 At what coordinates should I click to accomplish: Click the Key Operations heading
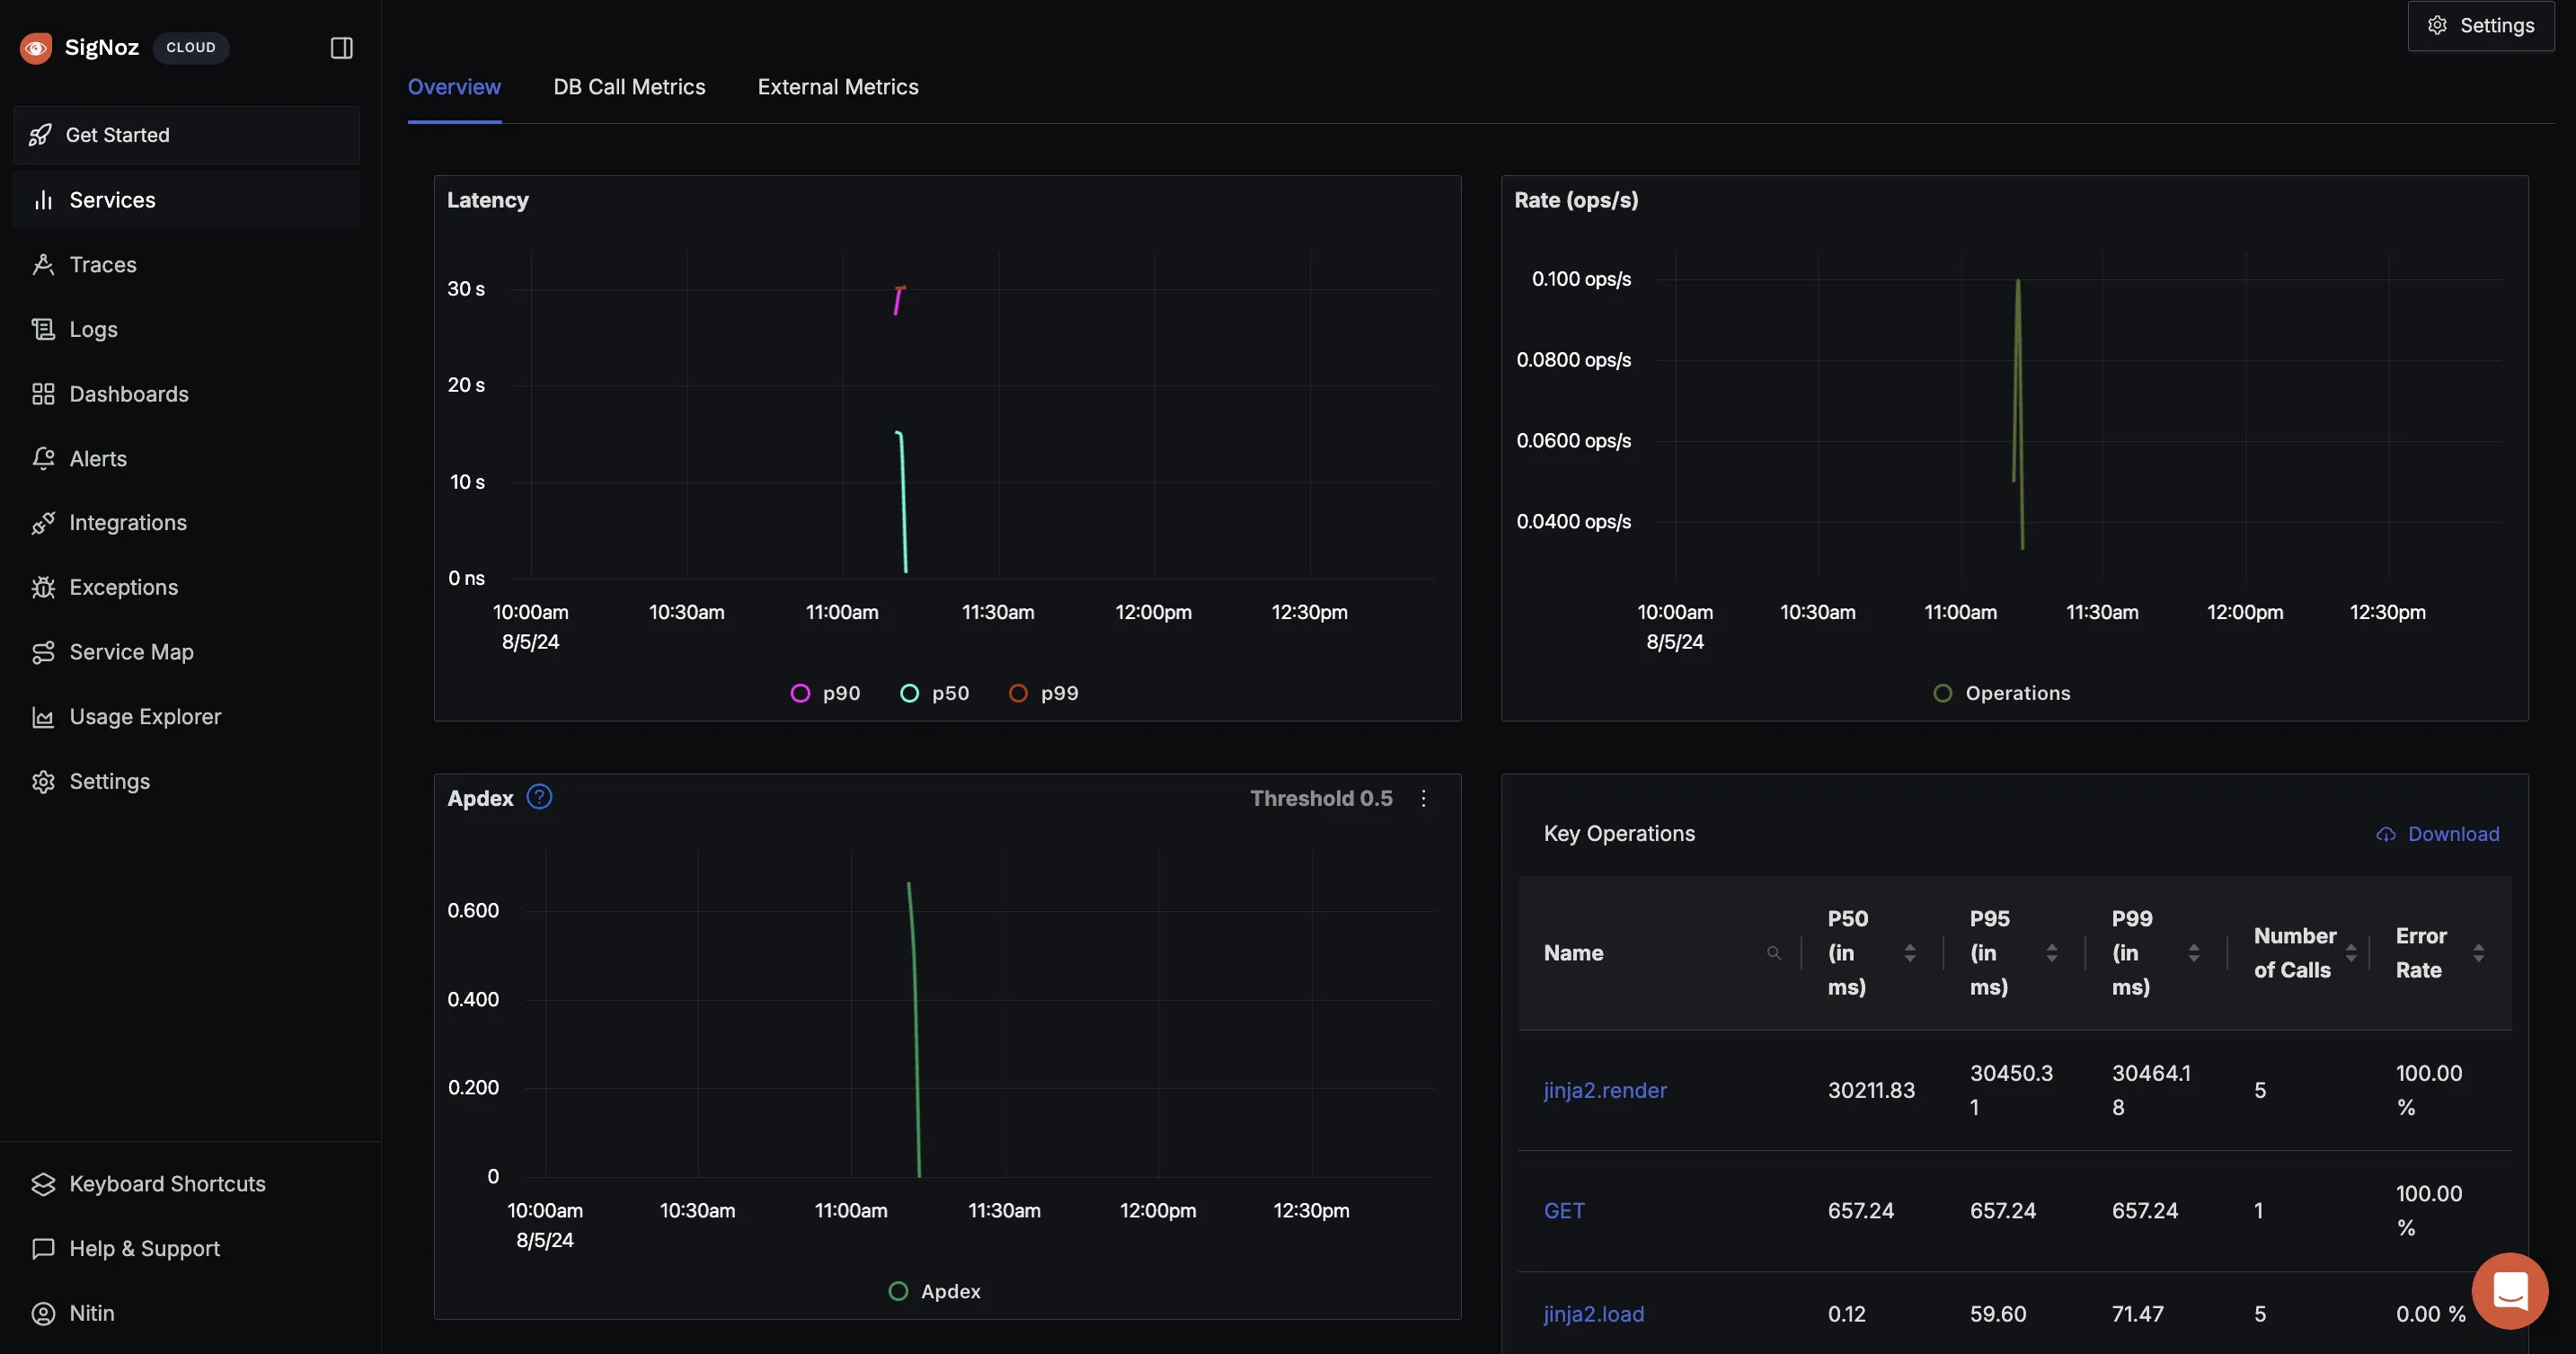1619,834
